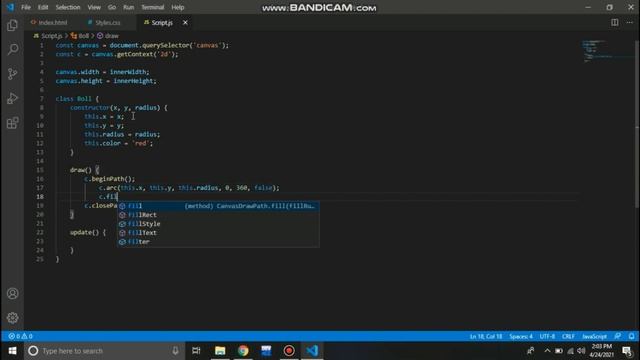Click the 'class Boll {' code line
Viewport: 640px width, 360px height.
coord(77,99)
